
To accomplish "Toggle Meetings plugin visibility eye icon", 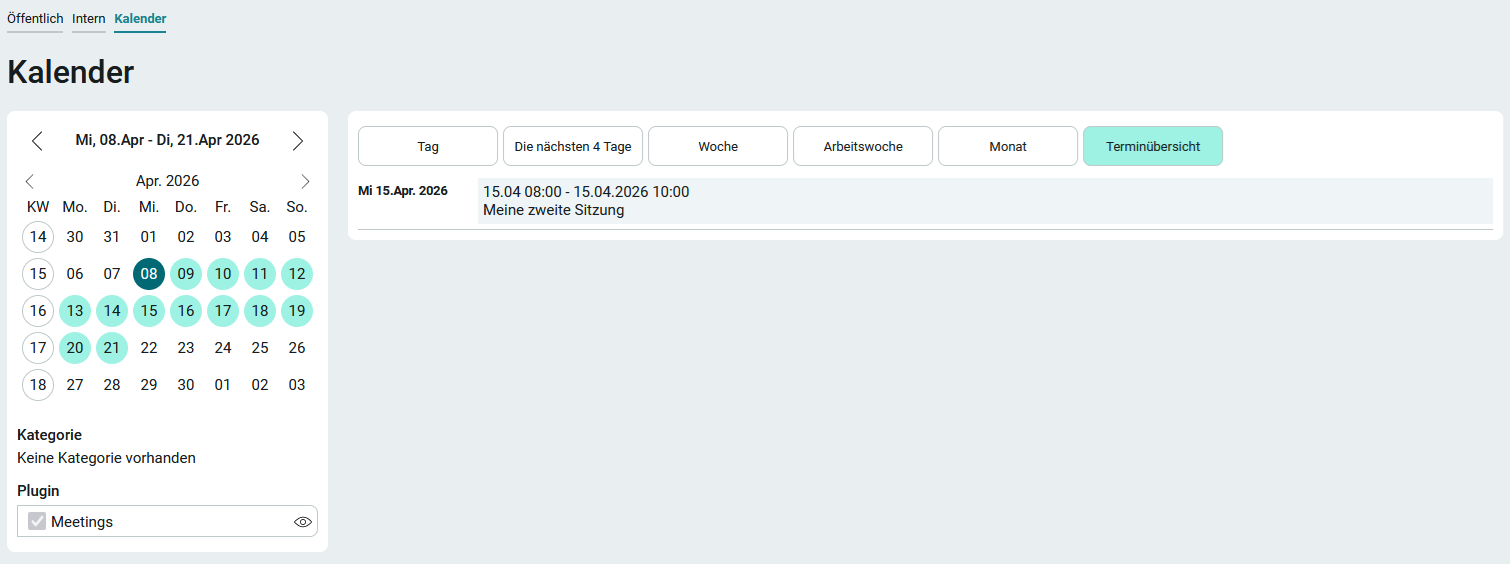I will tap(303, 522).
